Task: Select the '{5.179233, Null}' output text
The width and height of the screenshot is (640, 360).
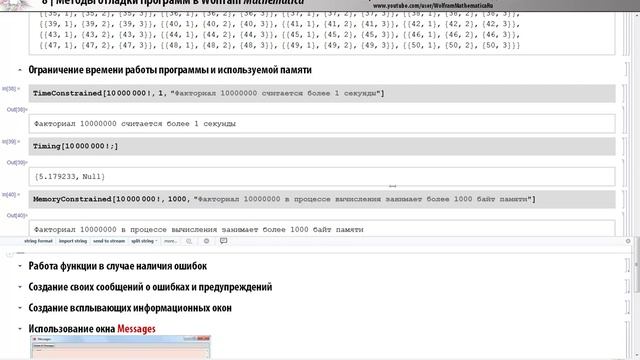Action: click(70, 177)
